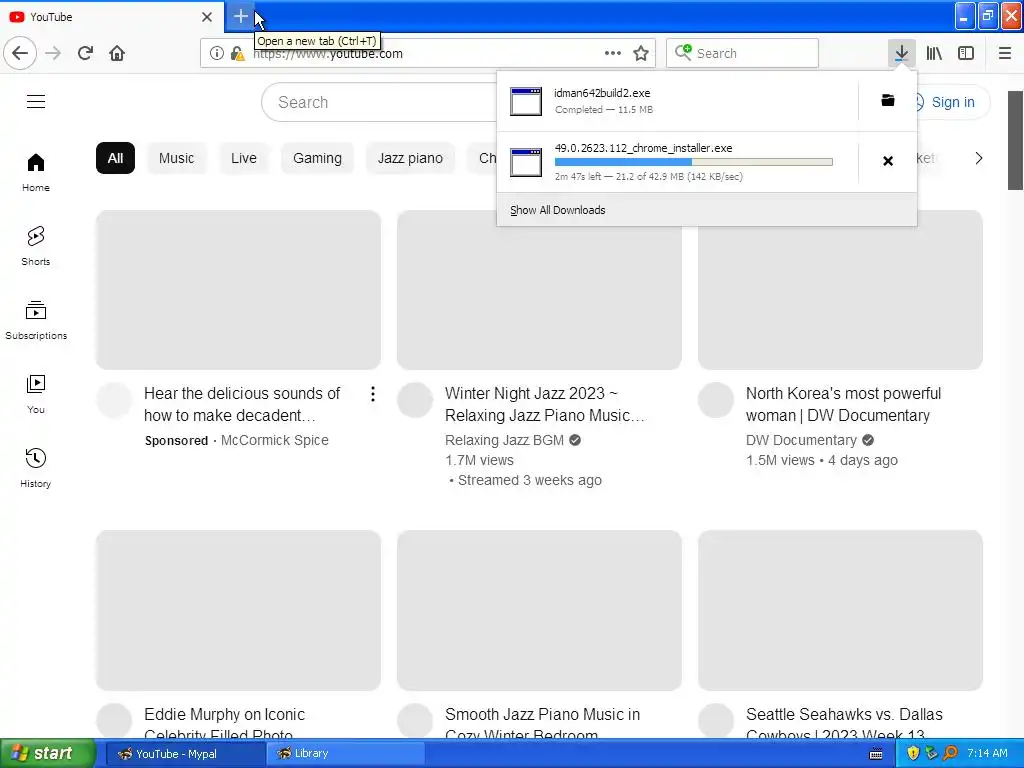Click the magnifier icon in system tray
Viewport: 1024px width, 768px height.
click(951, 753)
